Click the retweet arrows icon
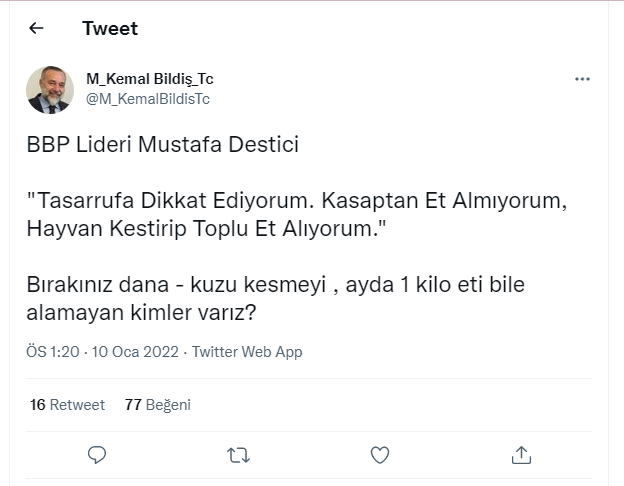 pos(238,455)
